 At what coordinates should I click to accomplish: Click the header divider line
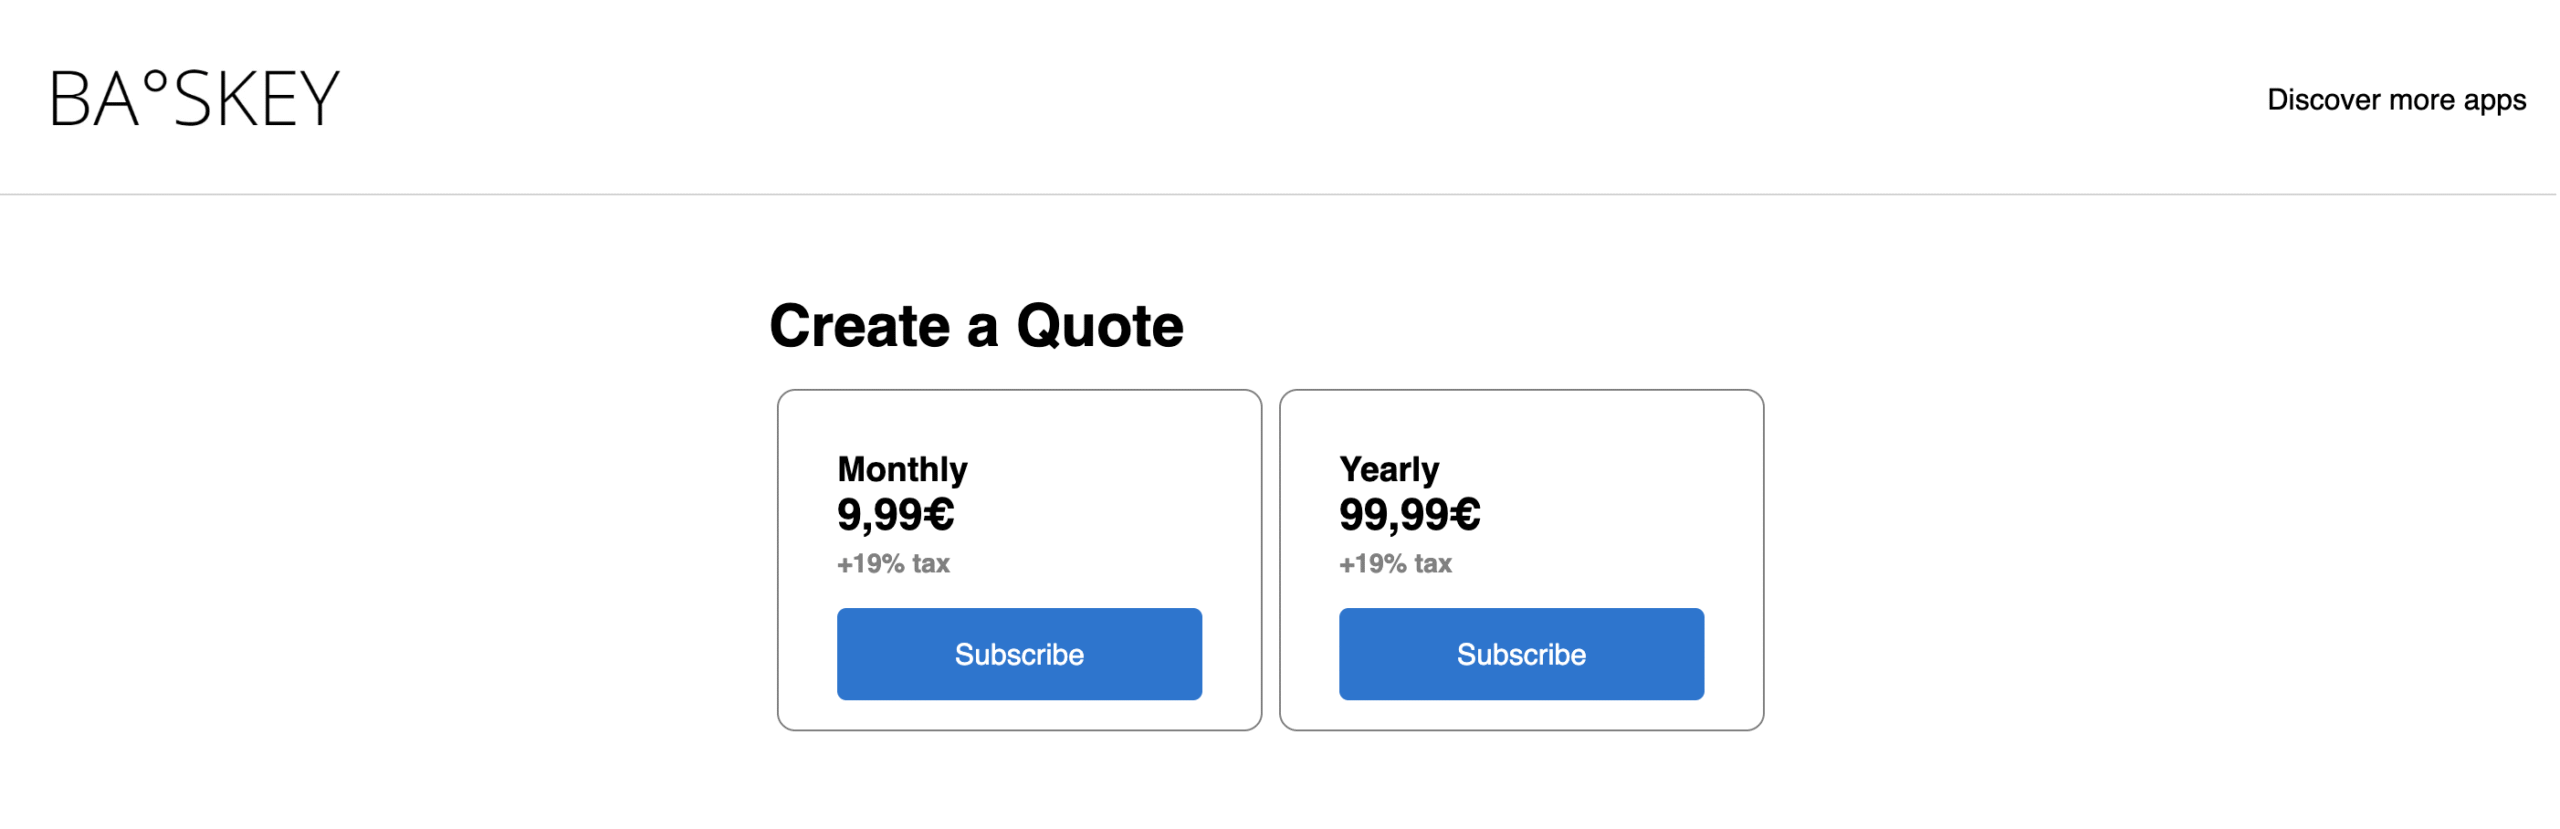(1278, 194)
